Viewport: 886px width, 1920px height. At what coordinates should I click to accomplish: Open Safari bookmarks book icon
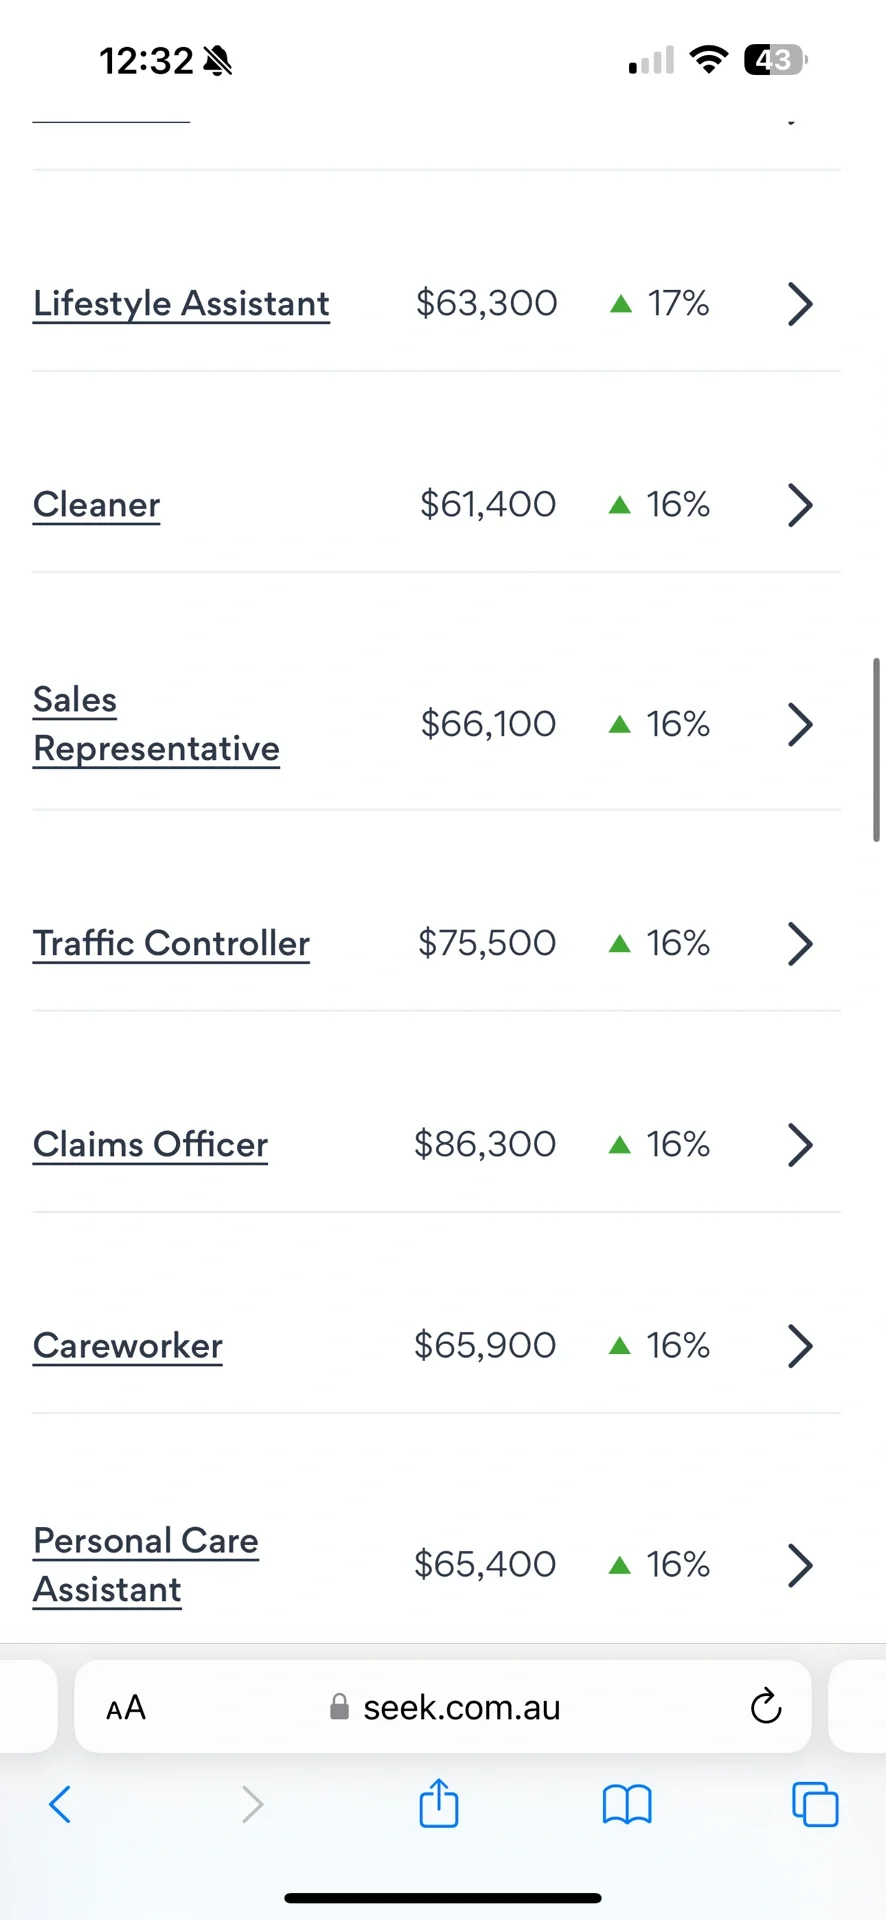click(627, 1805)
